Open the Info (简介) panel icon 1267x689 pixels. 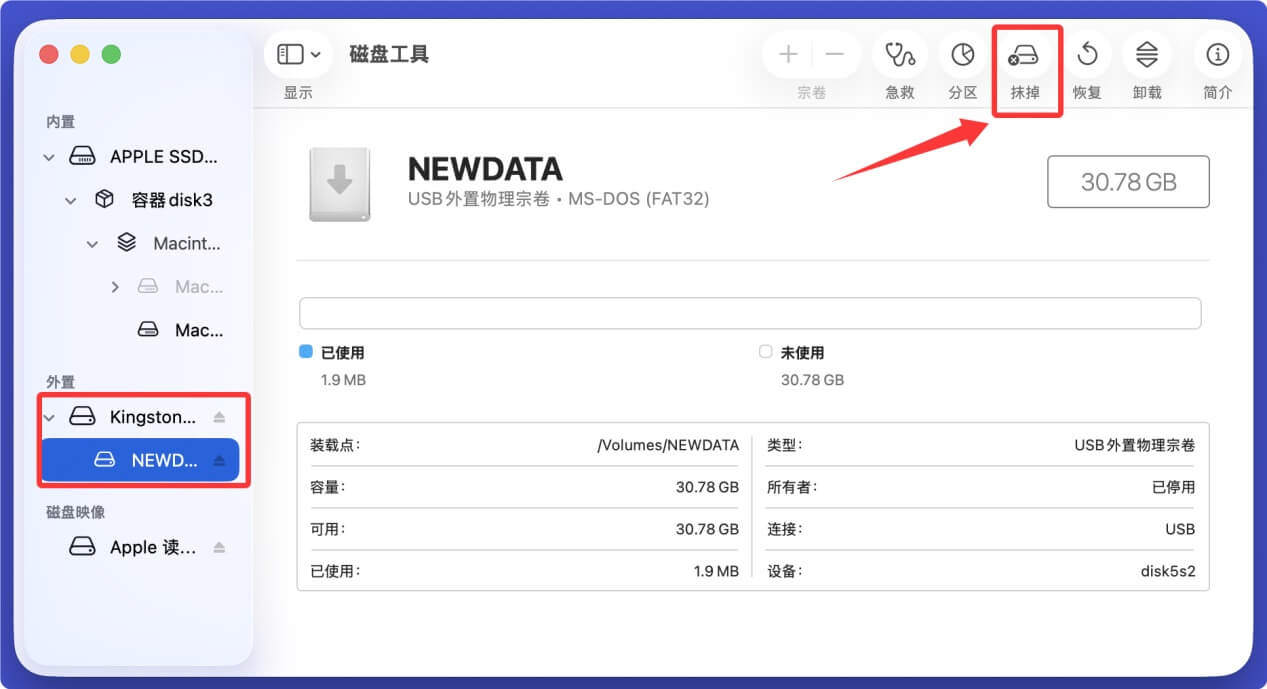click(x=1217, y=55)
